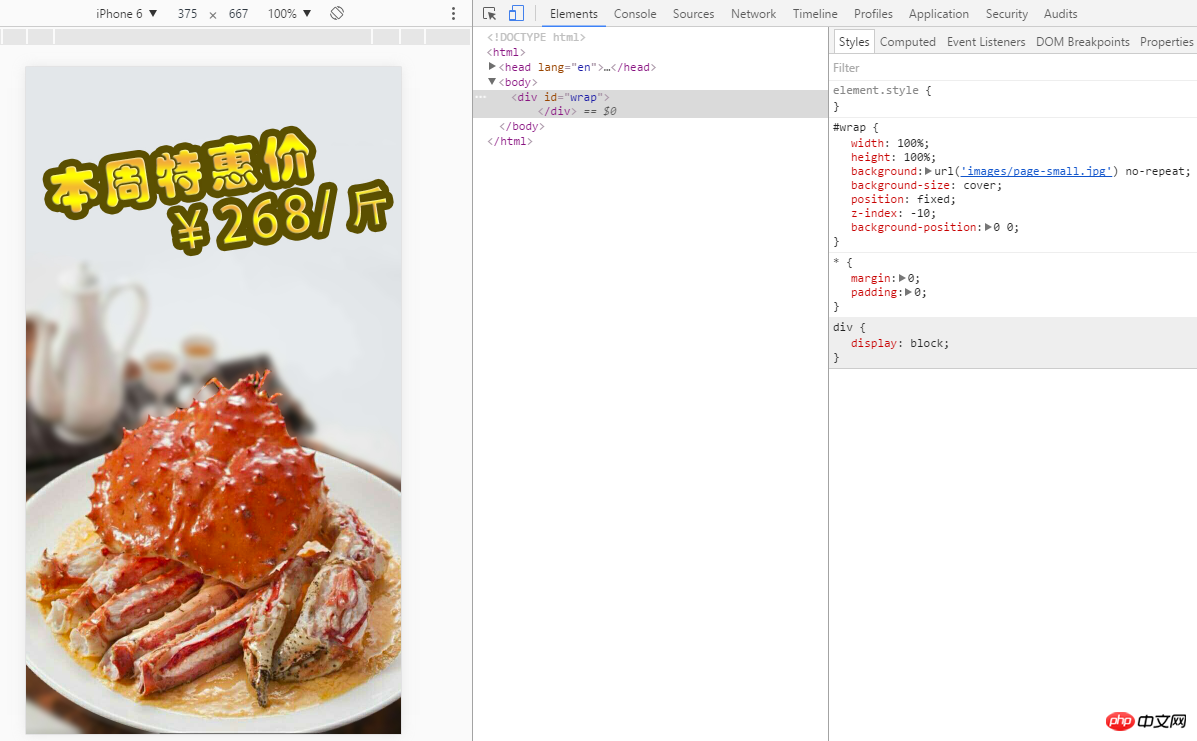Expand the background-position shorthand triangle

988,227
